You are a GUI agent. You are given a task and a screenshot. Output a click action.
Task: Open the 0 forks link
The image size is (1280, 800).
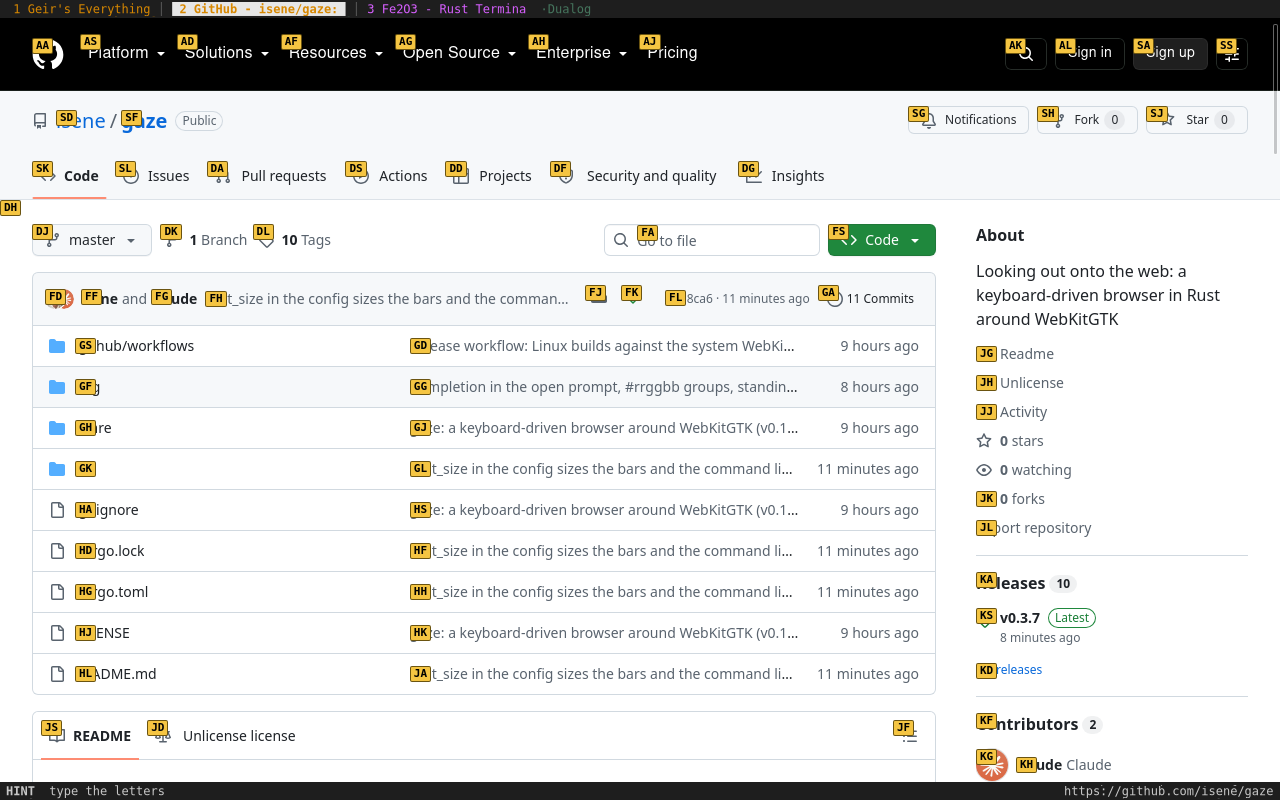[1010, 499]
